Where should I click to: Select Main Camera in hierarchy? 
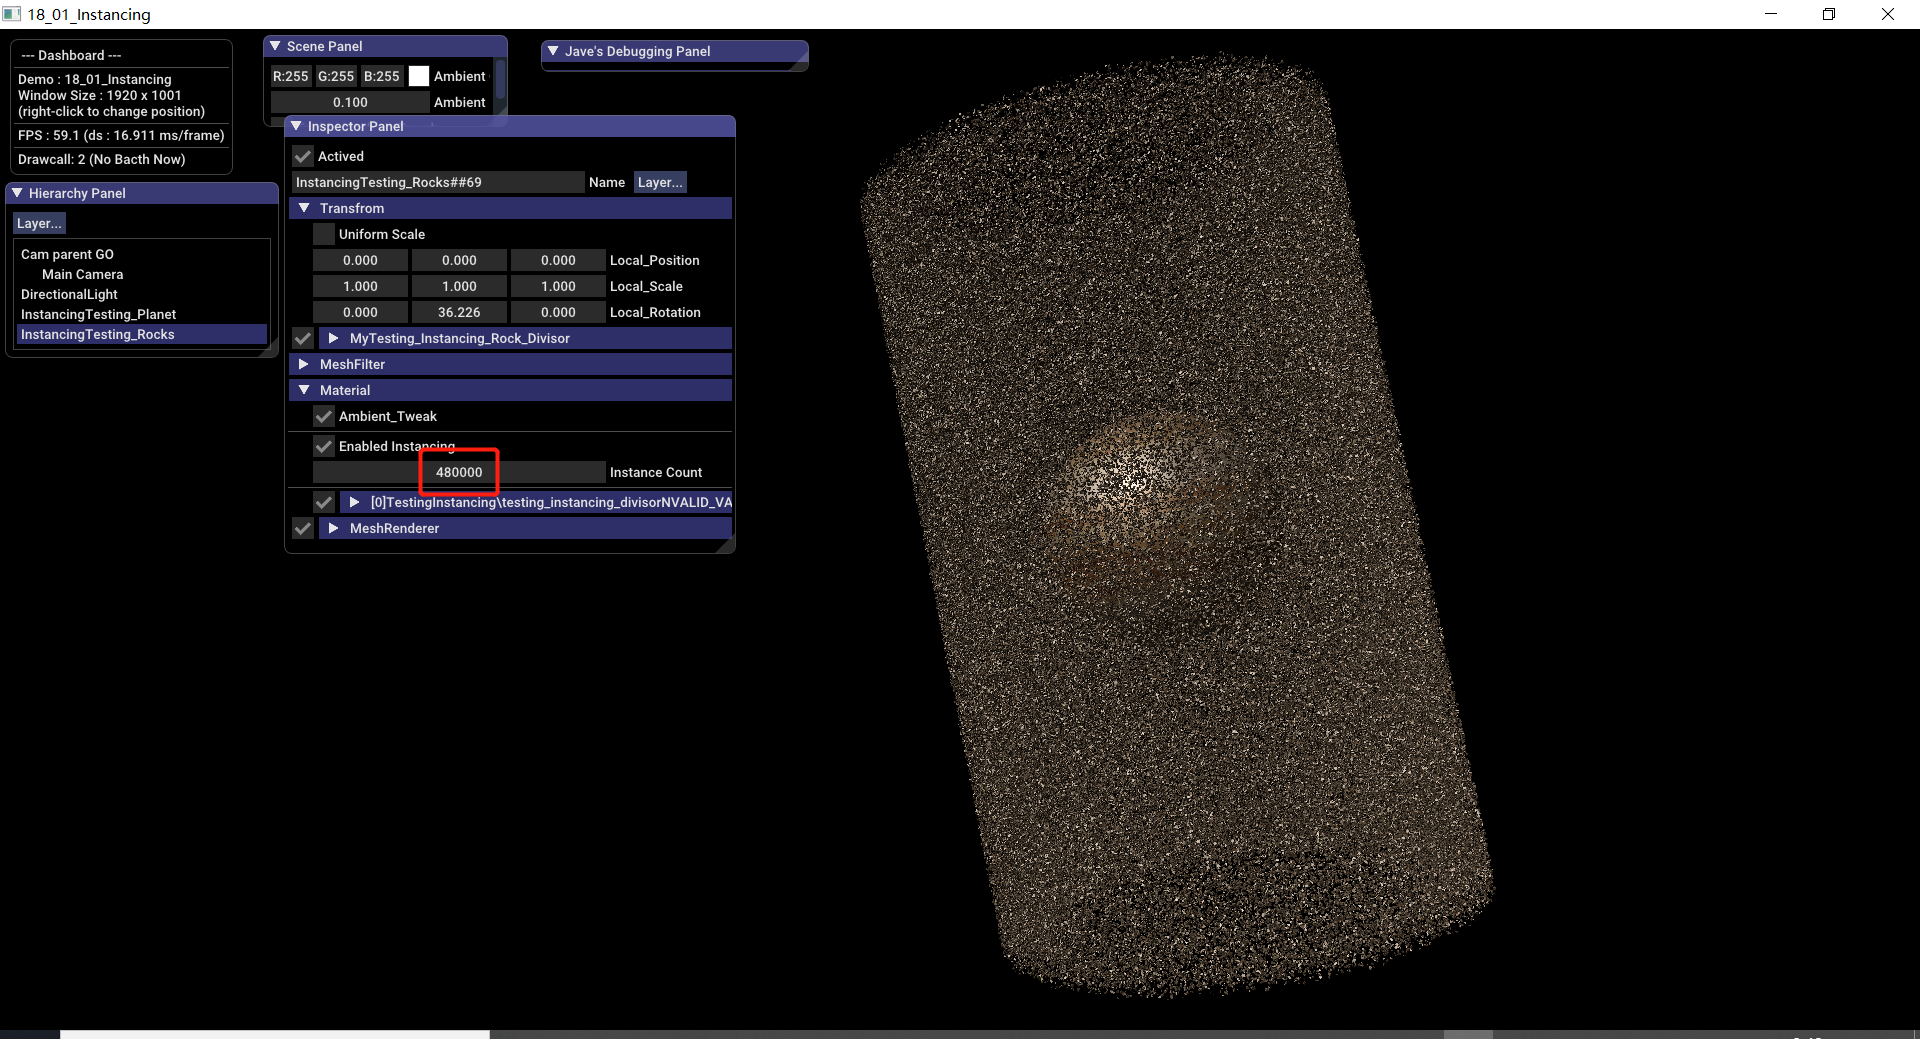pos(82,274)
